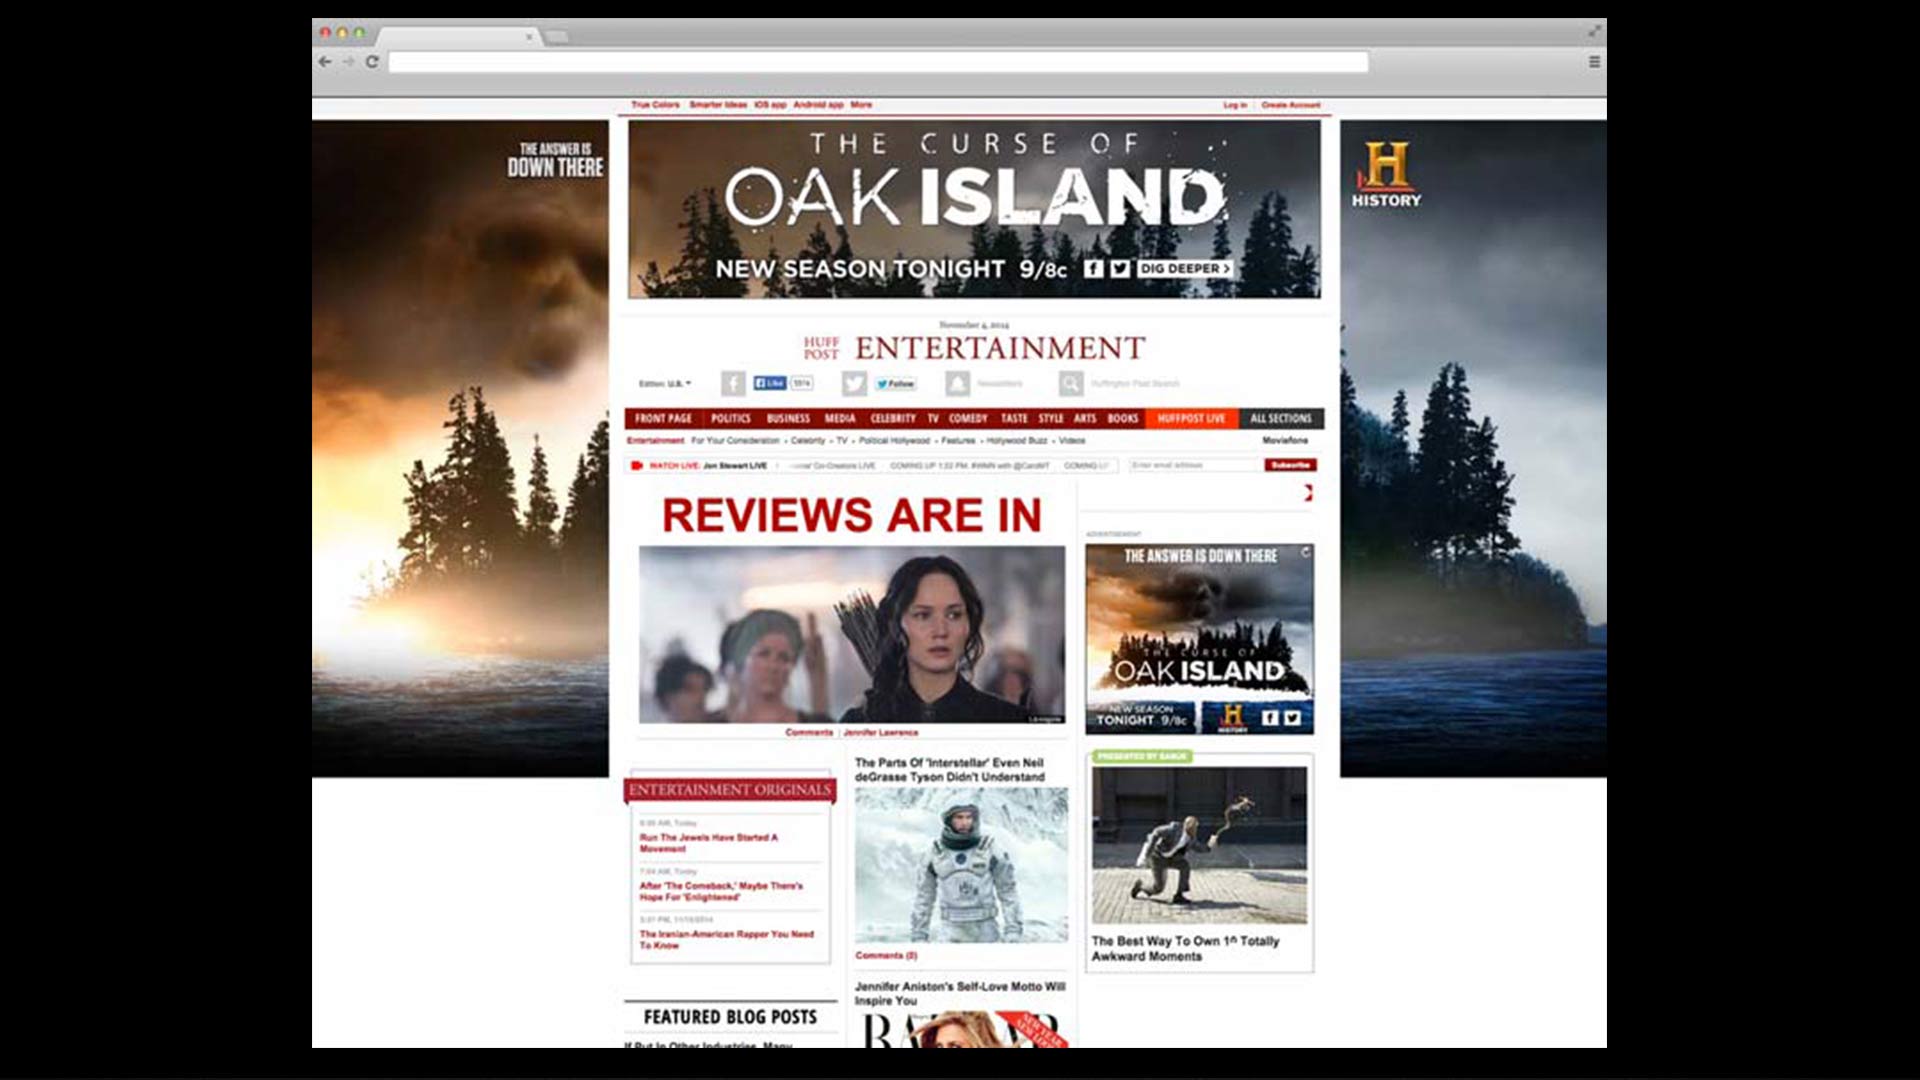Click the newsletter bell icon
This screenshot has height=1080, width=1920.
957,383
